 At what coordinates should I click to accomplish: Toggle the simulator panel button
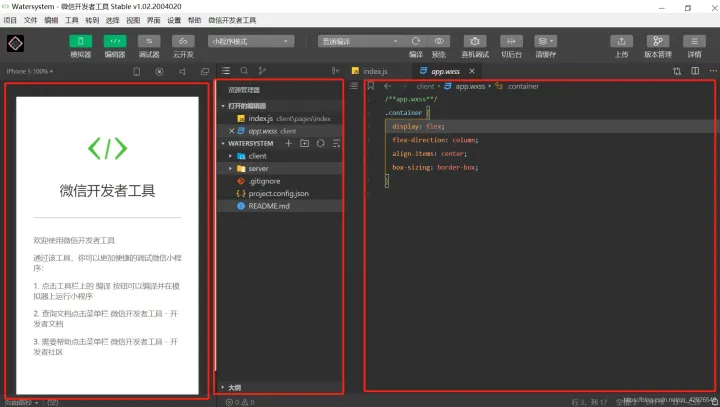pos(80,41)
